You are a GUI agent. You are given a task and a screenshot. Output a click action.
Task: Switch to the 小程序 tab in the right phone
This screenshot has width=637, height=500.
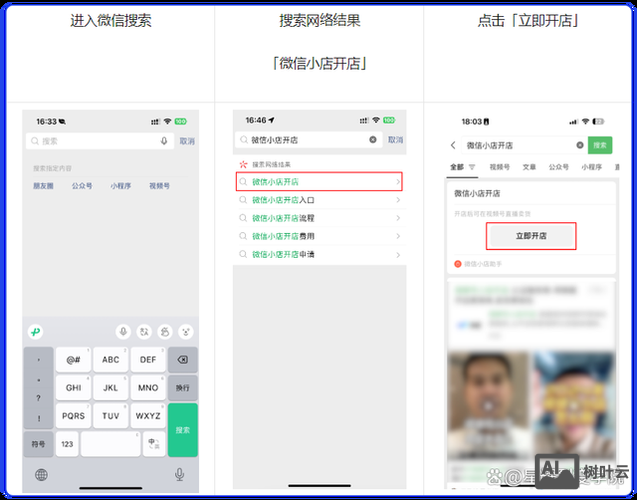point(592,167)
